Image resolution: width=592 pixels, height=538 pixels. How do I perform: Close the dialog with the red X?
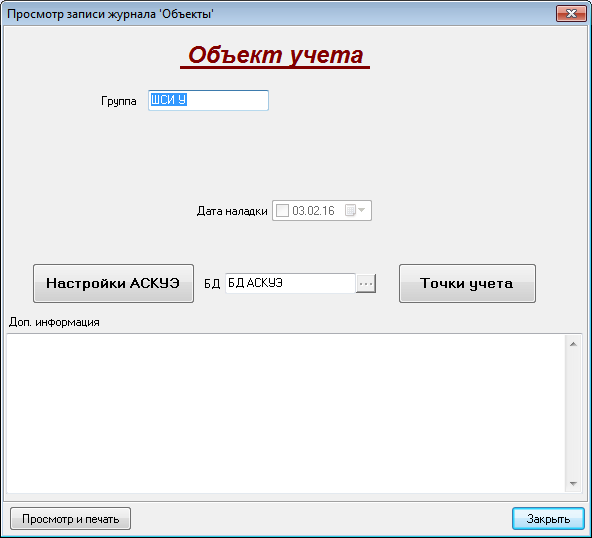pos(571,14)
